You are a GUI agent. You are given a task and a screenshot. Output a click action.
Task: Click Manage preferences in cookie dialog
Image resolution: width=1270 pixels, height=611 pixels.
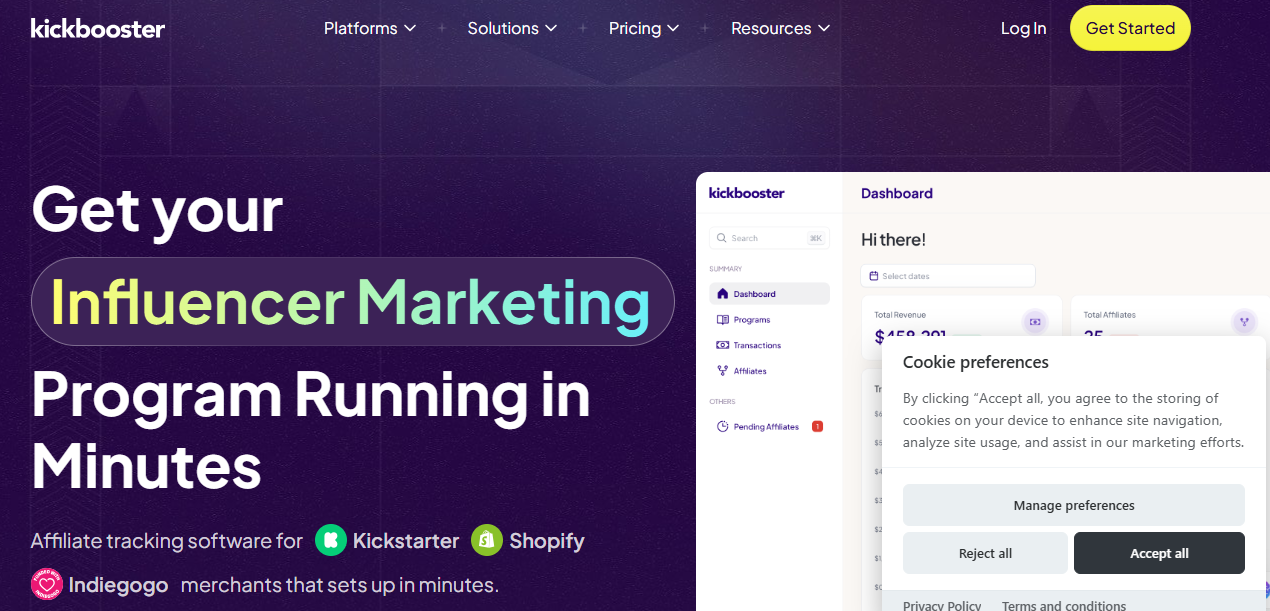pyautogui.click(x=1073, y=505)
